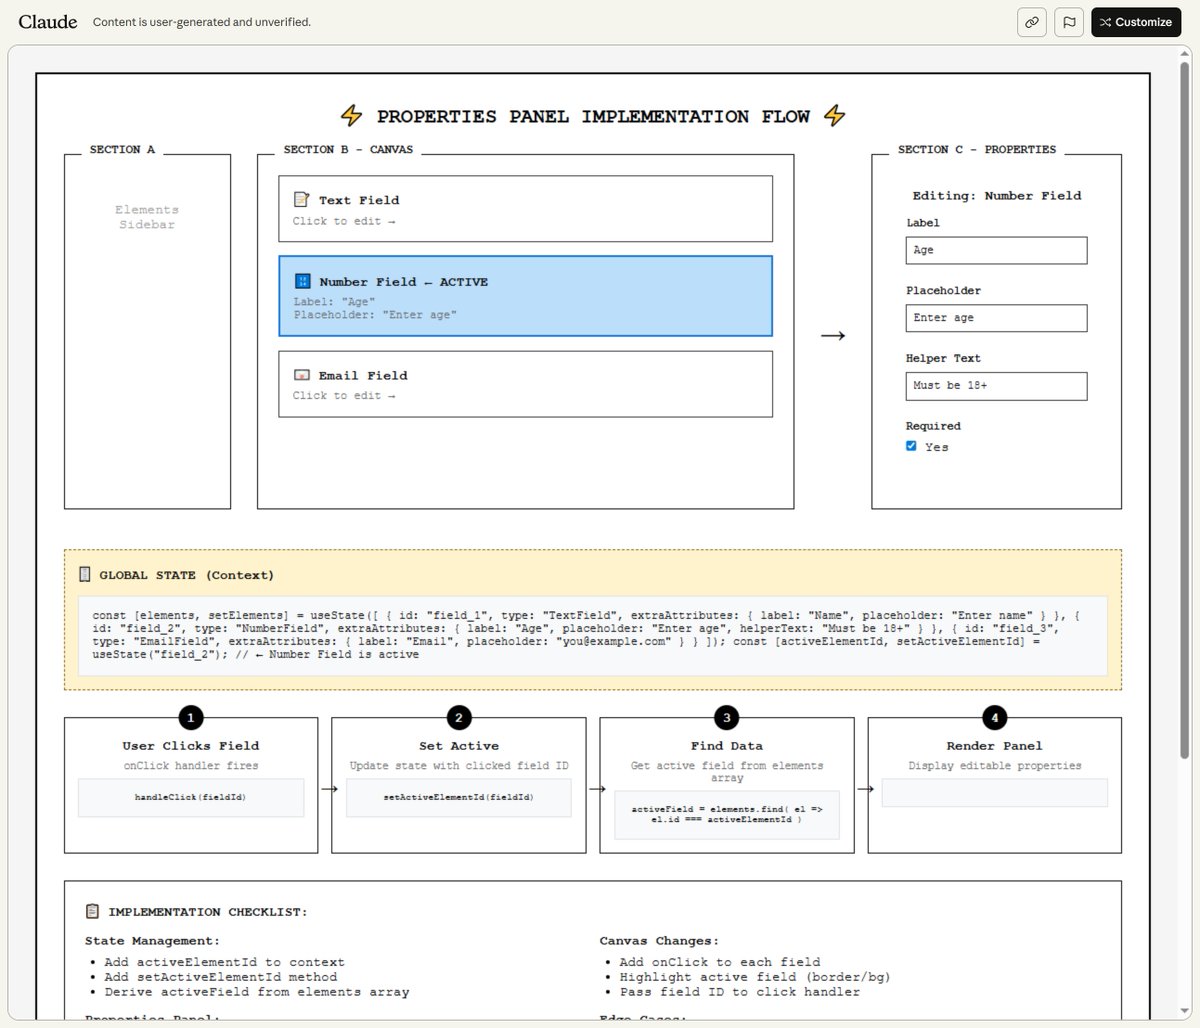Click the State Management heading
Viewport: 1200px width, 1028px height.
152,941
